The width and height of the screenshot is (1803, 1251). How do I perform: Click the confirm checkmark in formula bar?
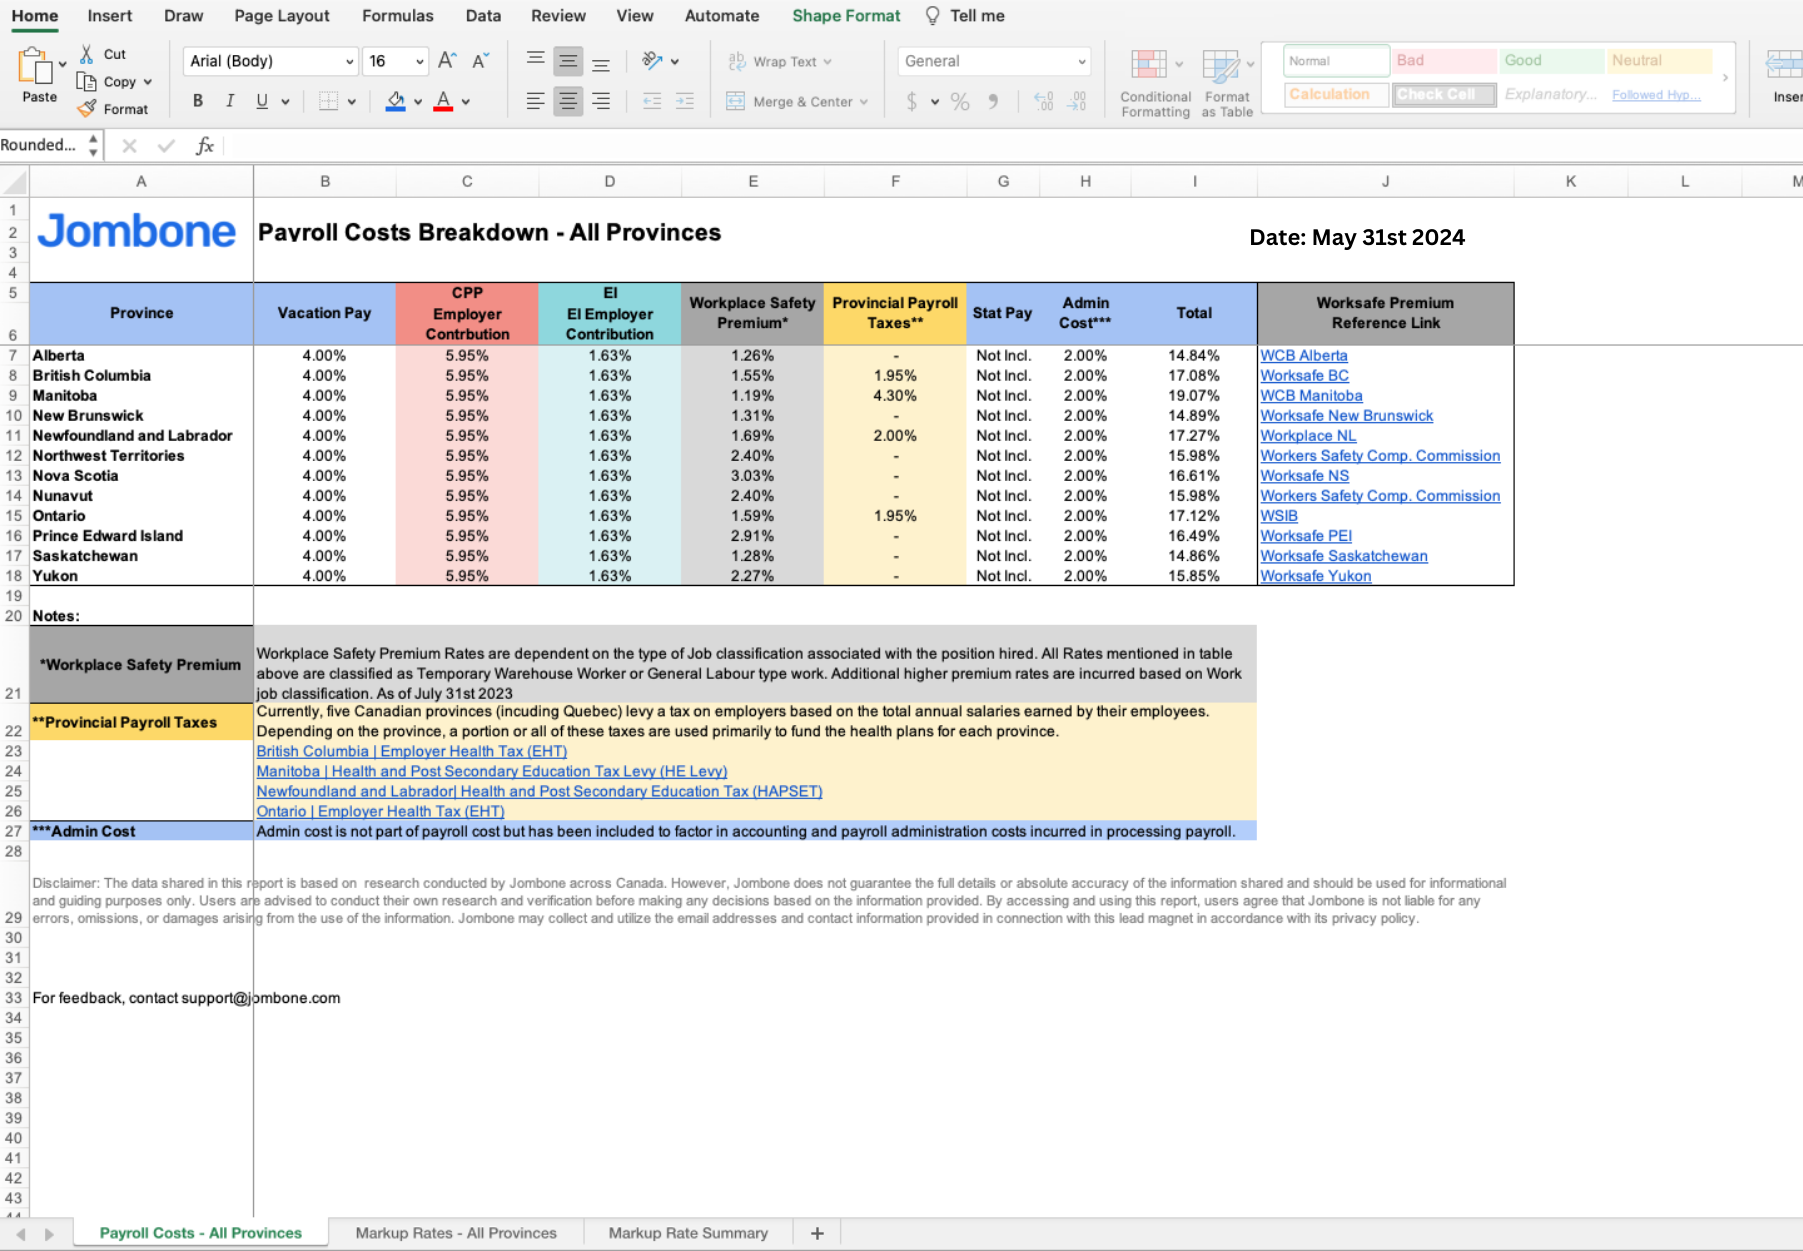point(166,146)
